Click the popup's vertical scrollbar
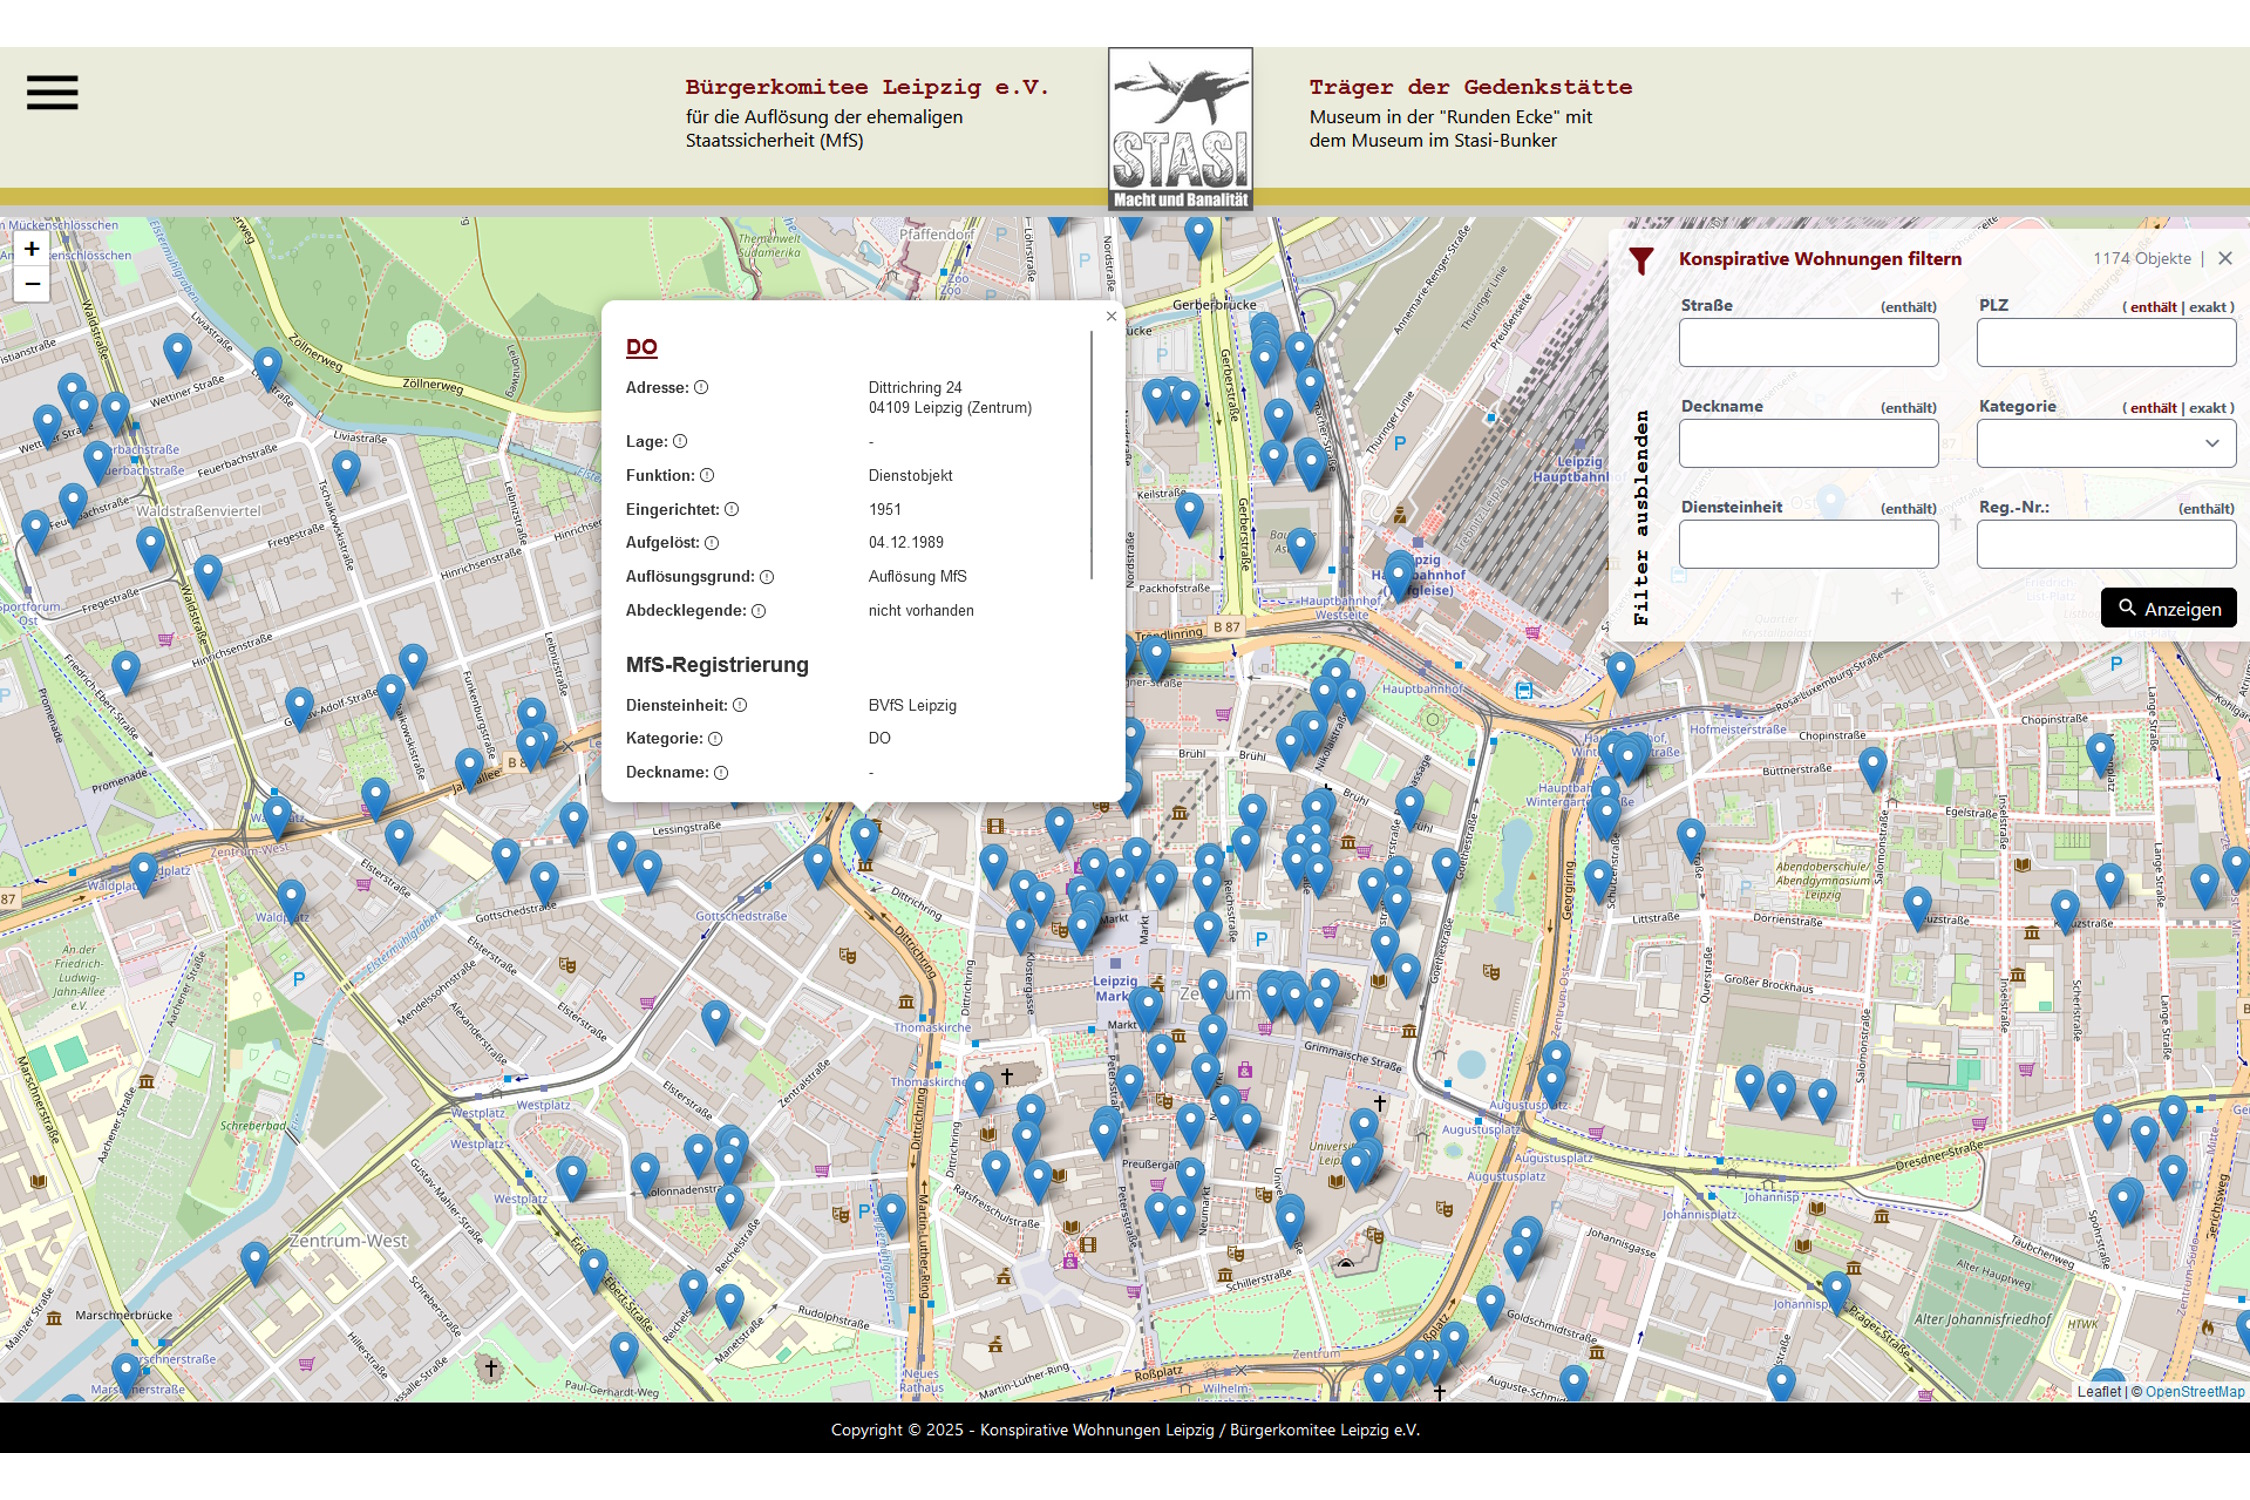 pos(1092,455)
